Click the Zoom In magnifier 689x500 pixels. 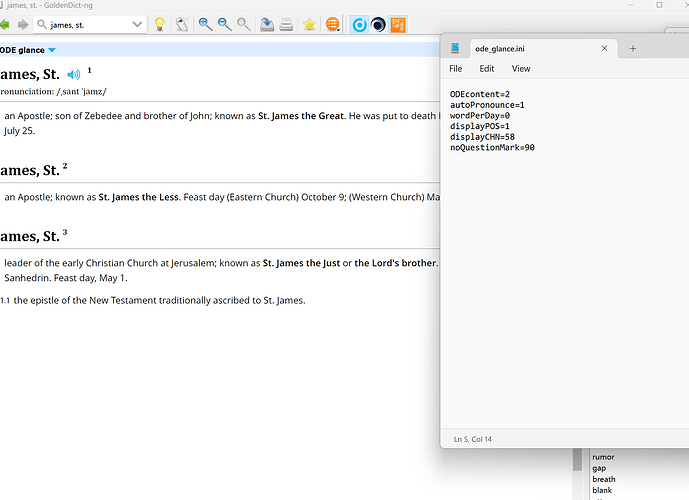(205, 25)
